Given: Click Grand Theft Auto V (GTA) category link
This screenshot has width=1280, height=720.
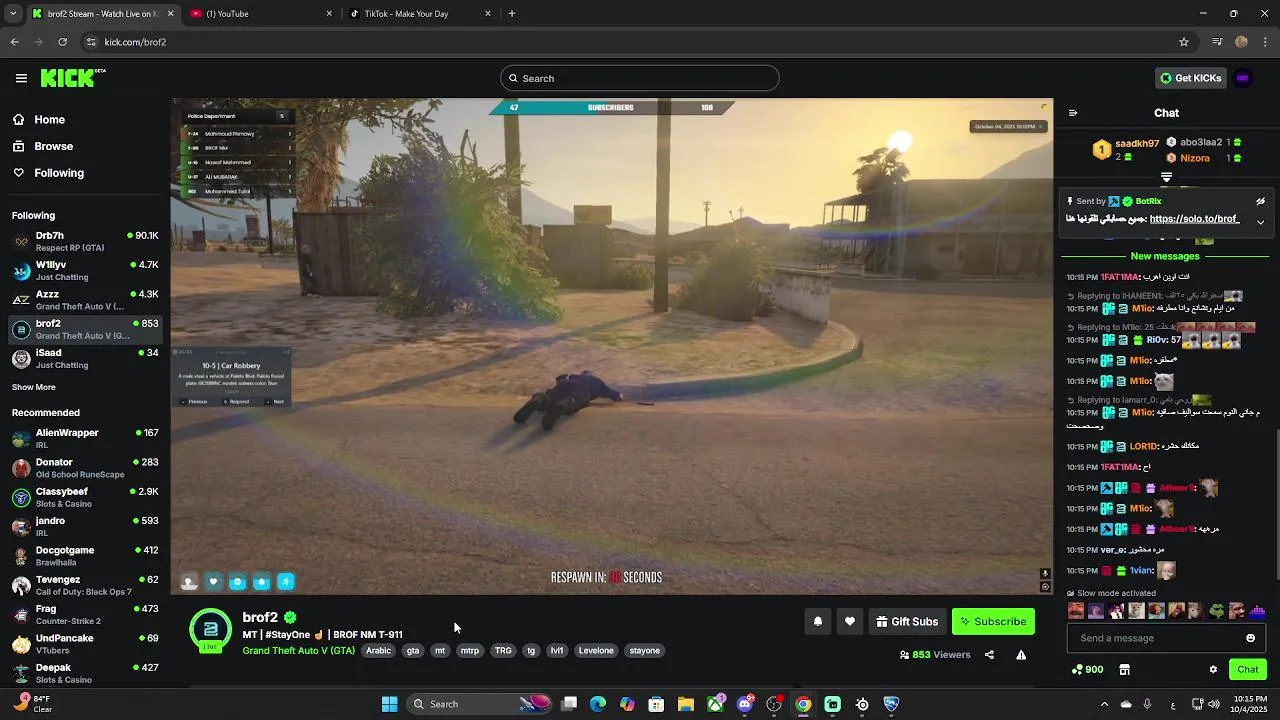Looking at the screenshot, I should coord(298,650).
